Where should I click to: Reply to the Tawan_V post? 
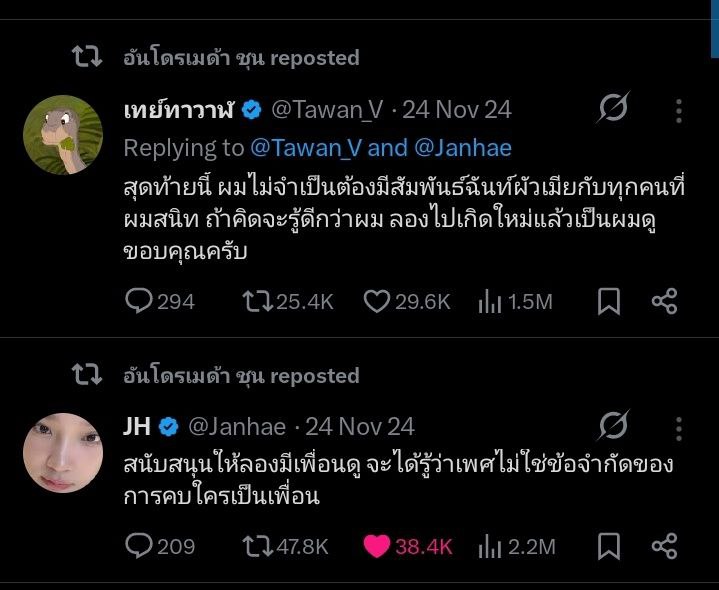pyautogui.click(x=139, y=301)
